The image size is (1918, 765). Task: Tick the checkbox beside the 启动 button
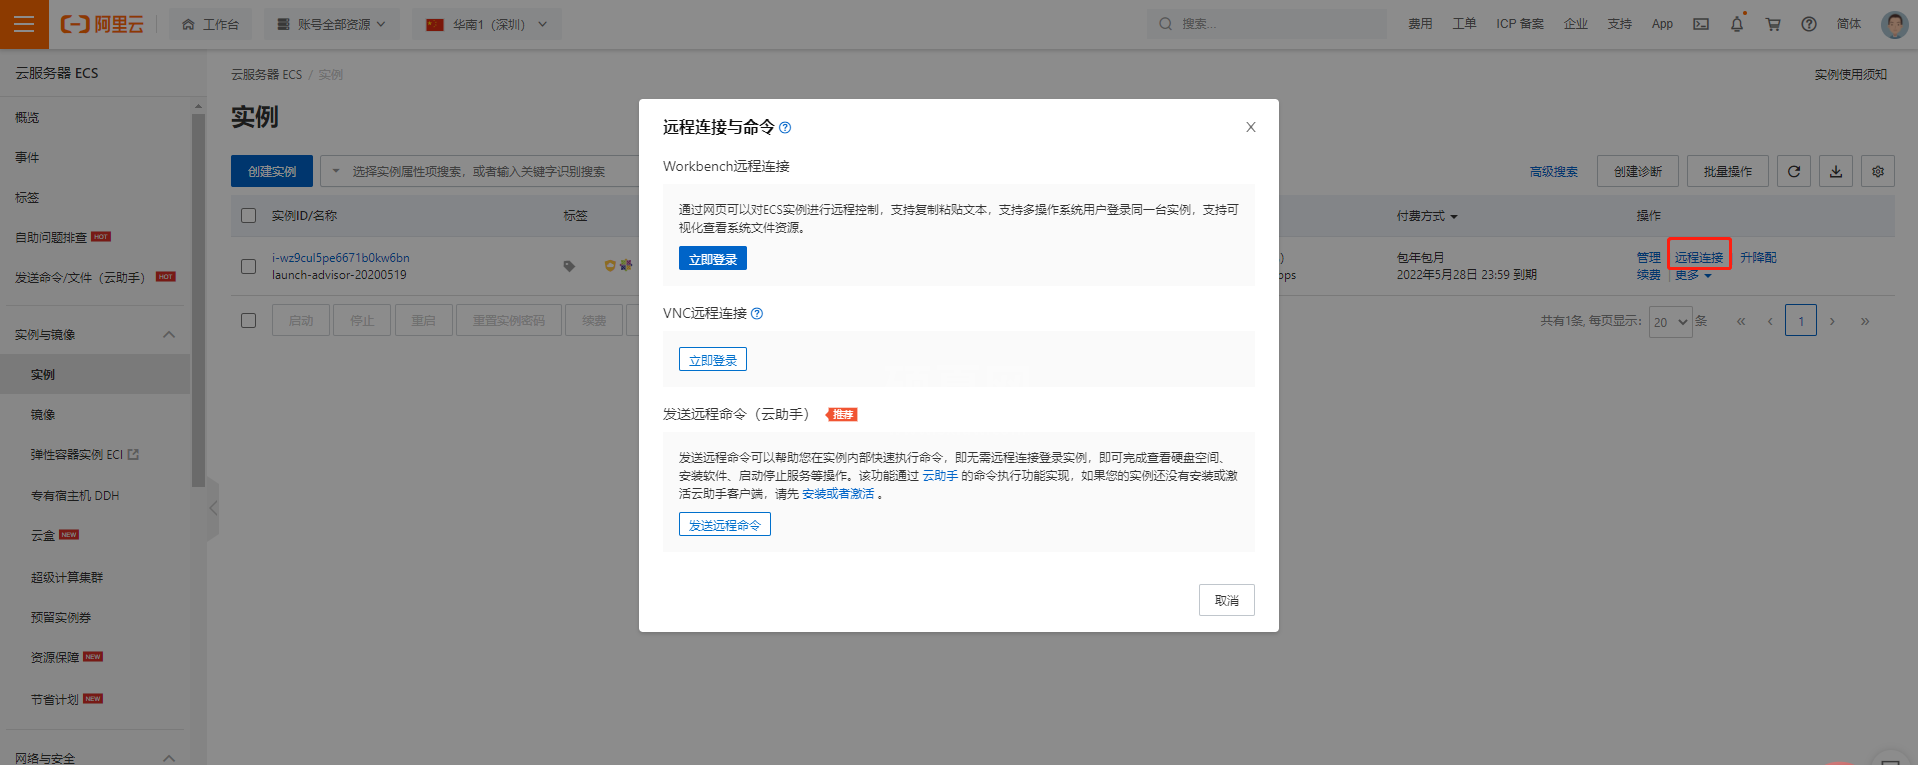click(x=249, y=320)
